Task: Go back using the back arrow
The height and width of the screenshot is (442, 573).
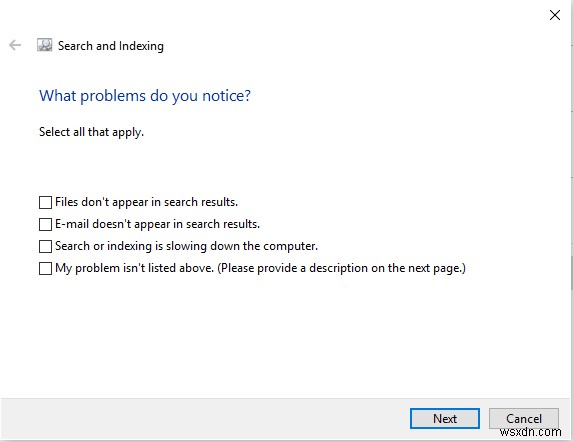Action: (x=15, y=45)
